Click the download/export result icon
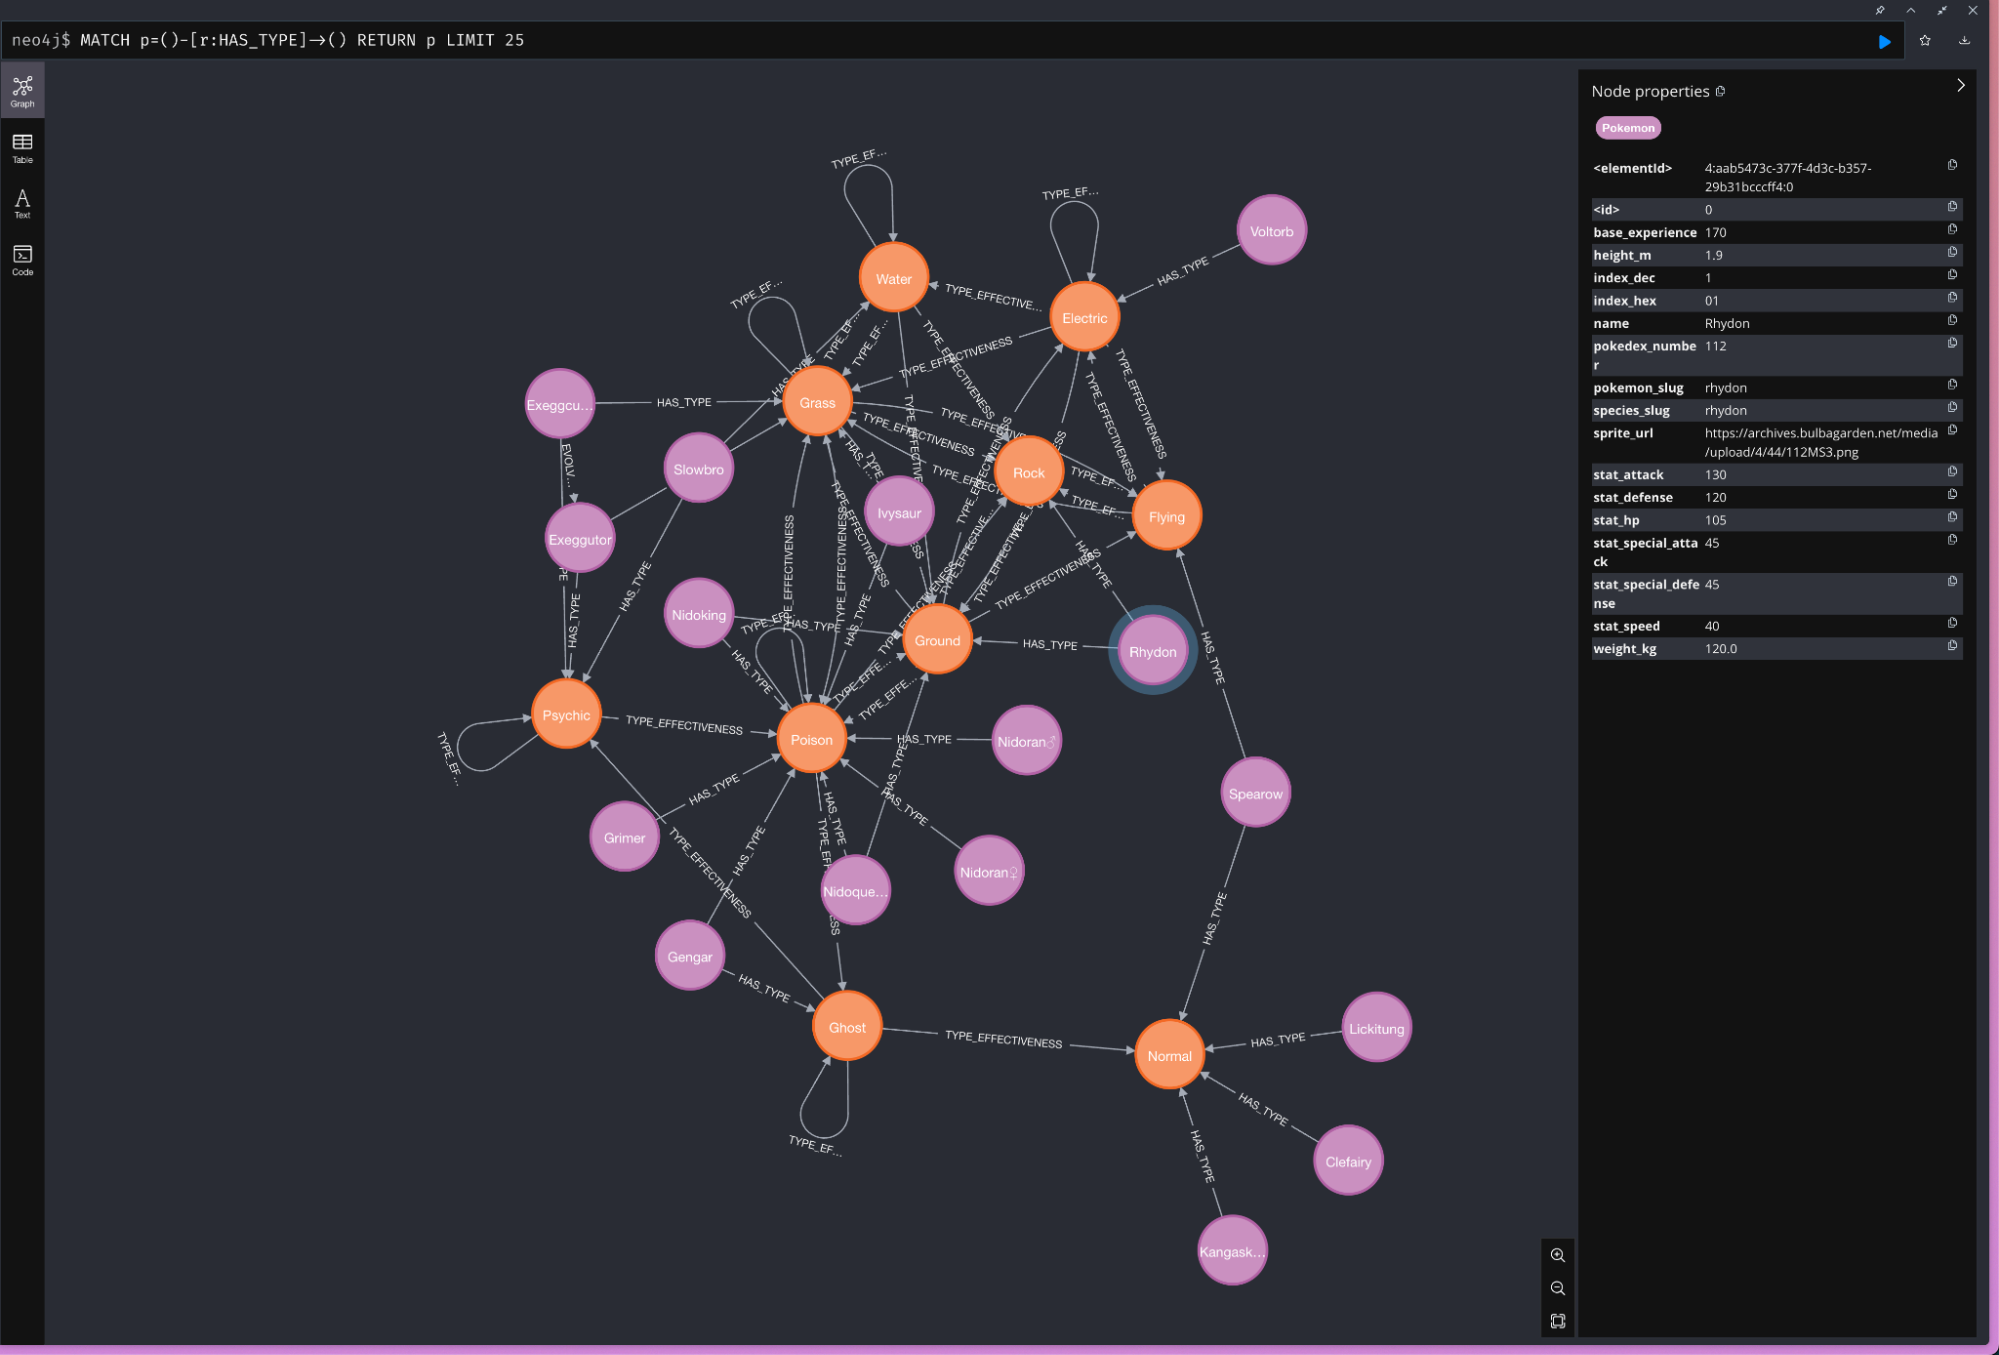The width and height of the screenshot is (1999, 1355). point(1964,41)
